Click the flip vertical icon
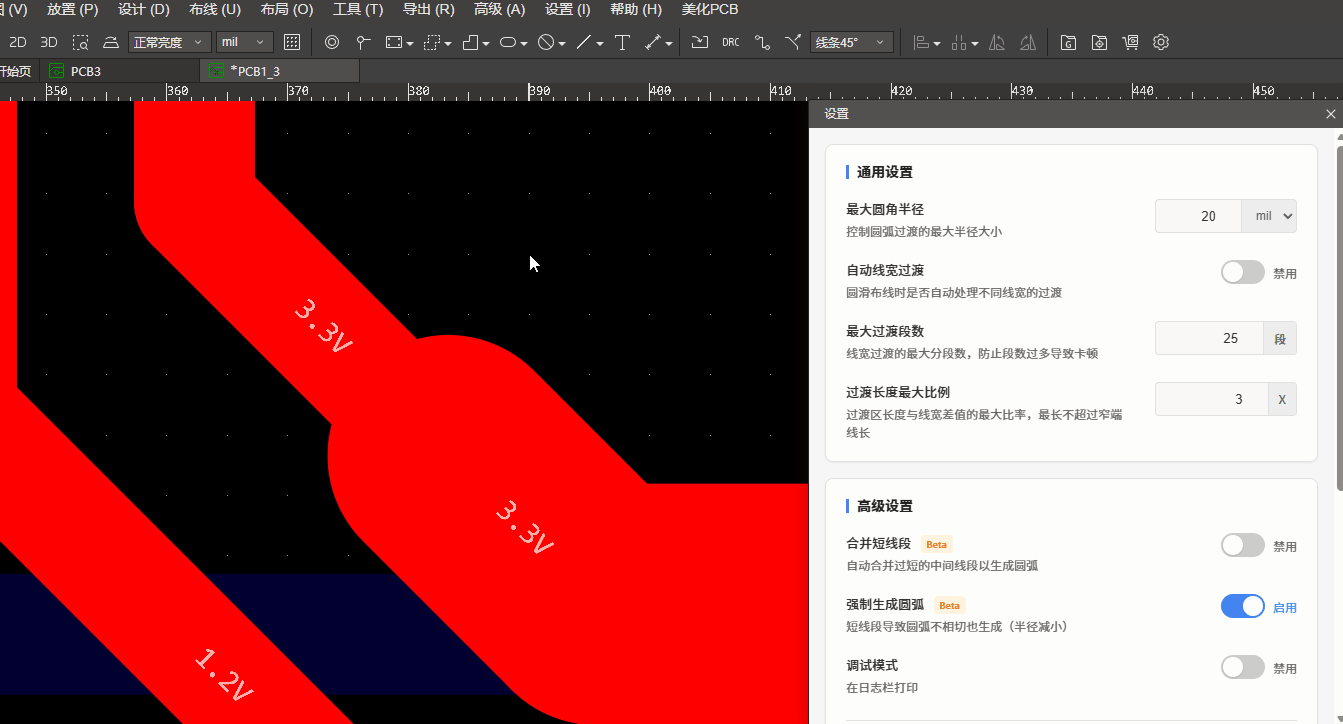 (1028, 42)
